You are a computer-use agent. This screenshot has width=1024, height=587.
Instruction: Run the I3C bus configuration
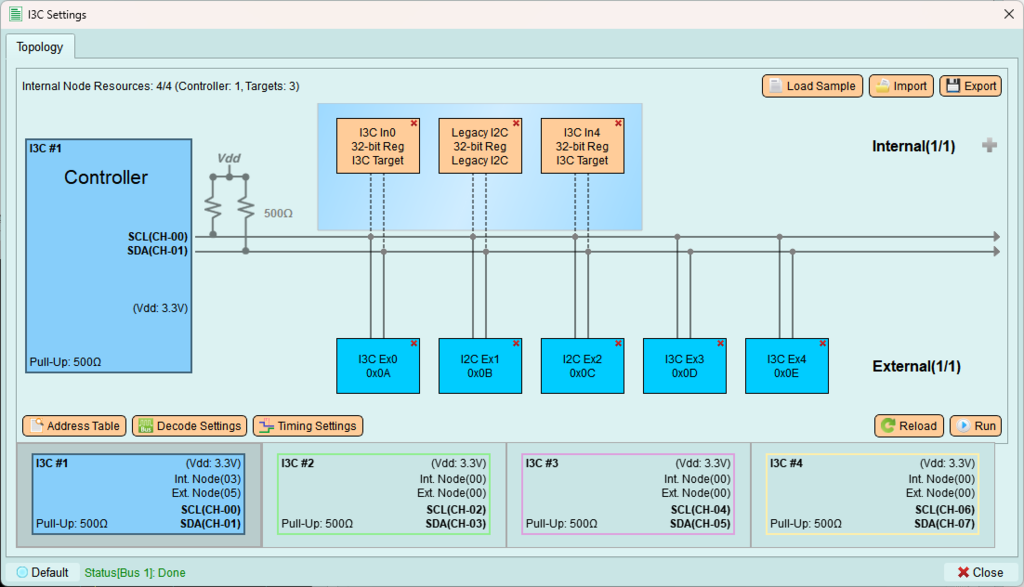coord(975,426)
